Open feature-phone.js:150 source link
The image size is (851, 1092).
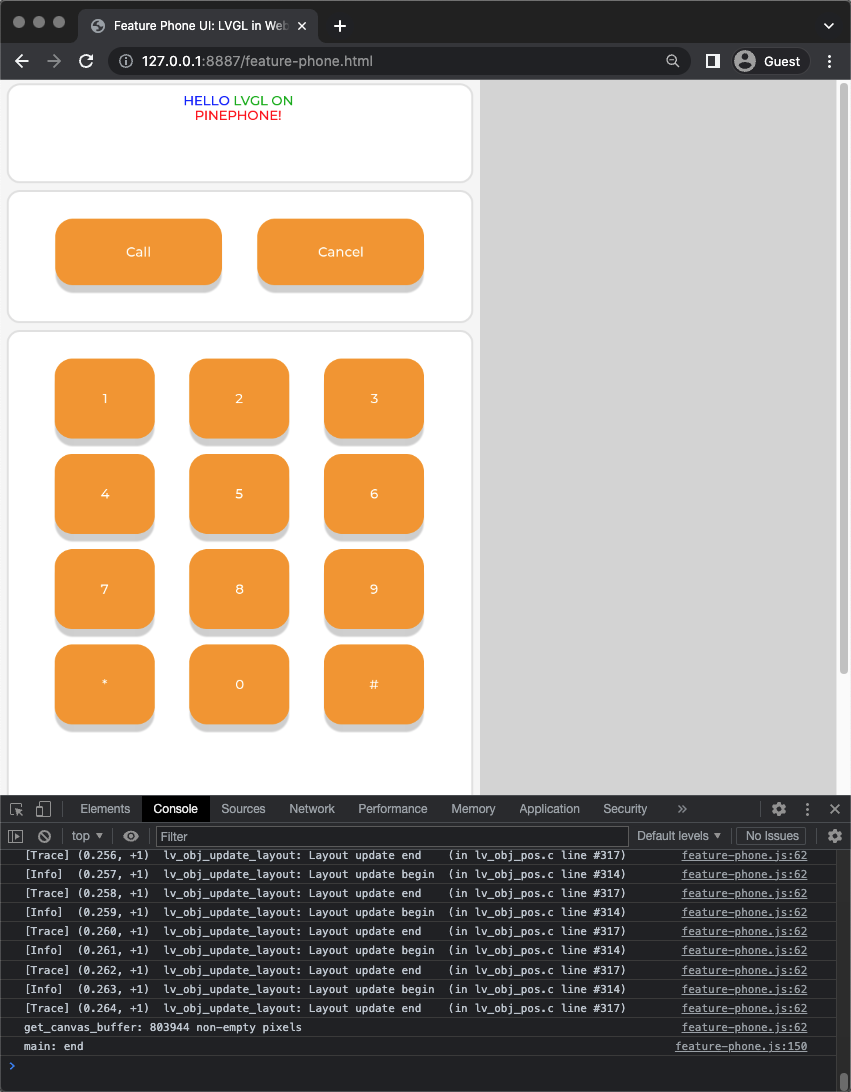pos(740,1046)
